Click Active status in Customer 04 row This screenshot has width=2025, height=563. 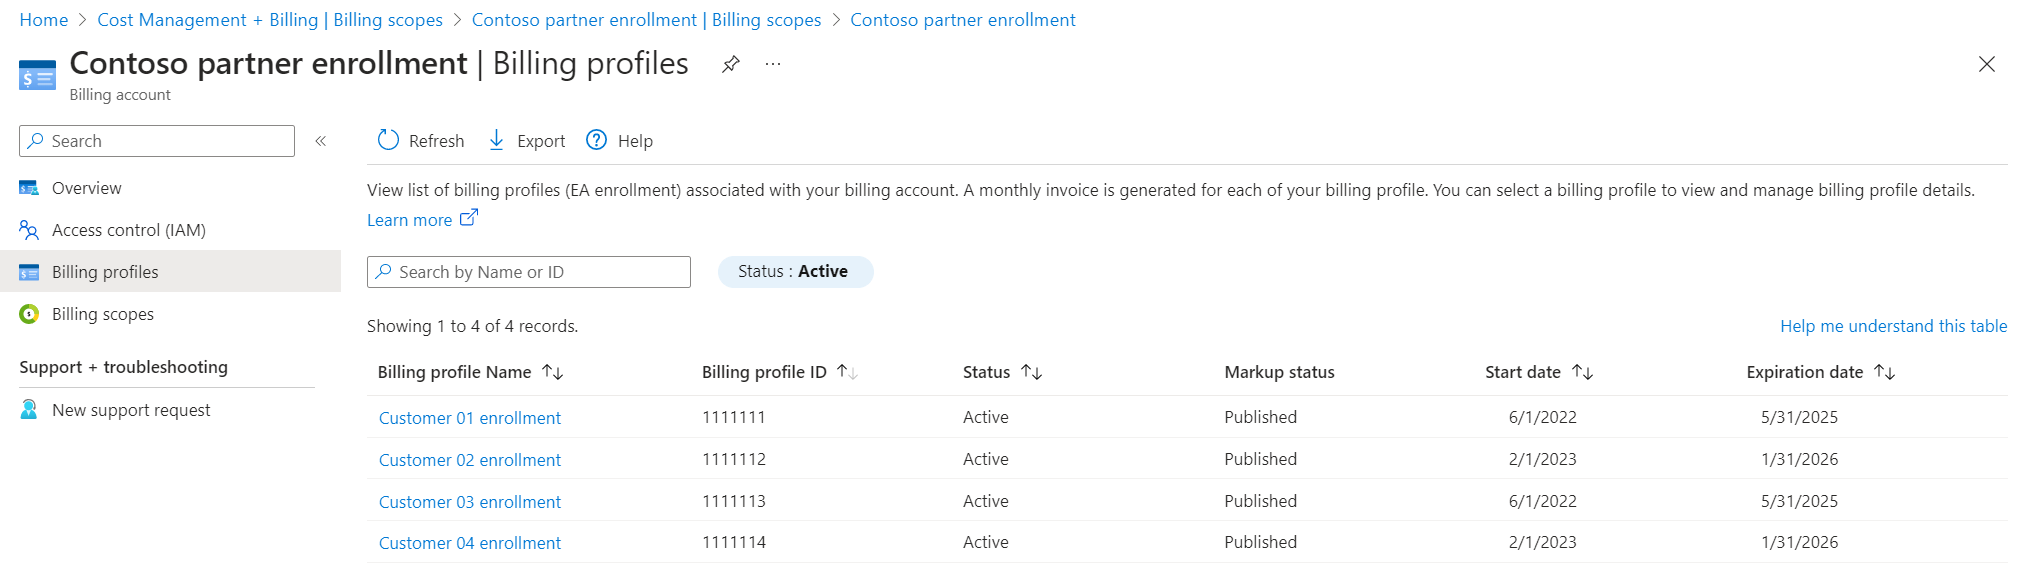(x=985, y=542)
